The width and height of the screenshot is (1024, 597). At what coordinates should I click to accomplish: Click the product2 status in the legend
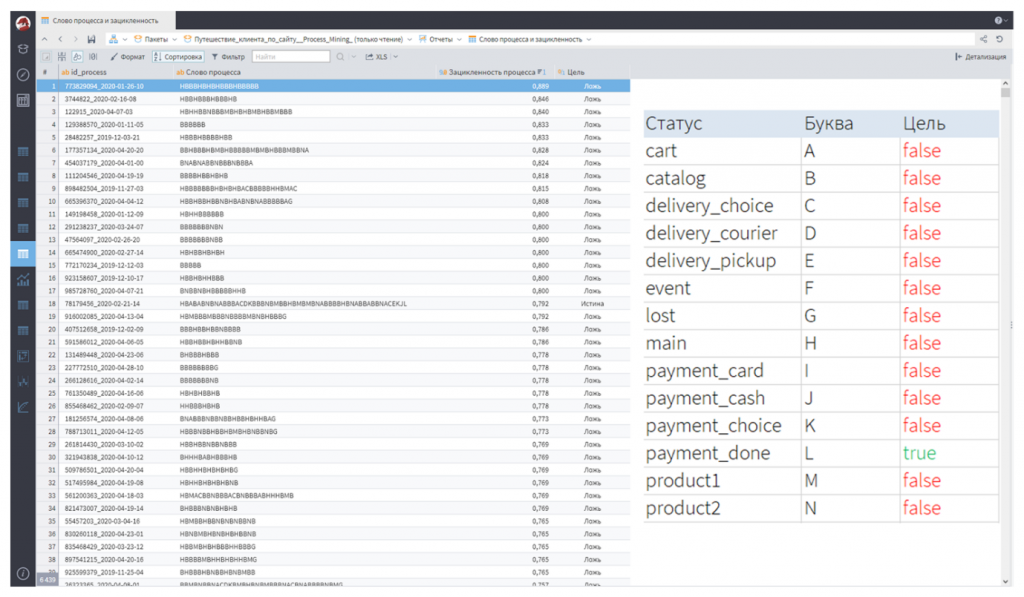tap(682, 508)
